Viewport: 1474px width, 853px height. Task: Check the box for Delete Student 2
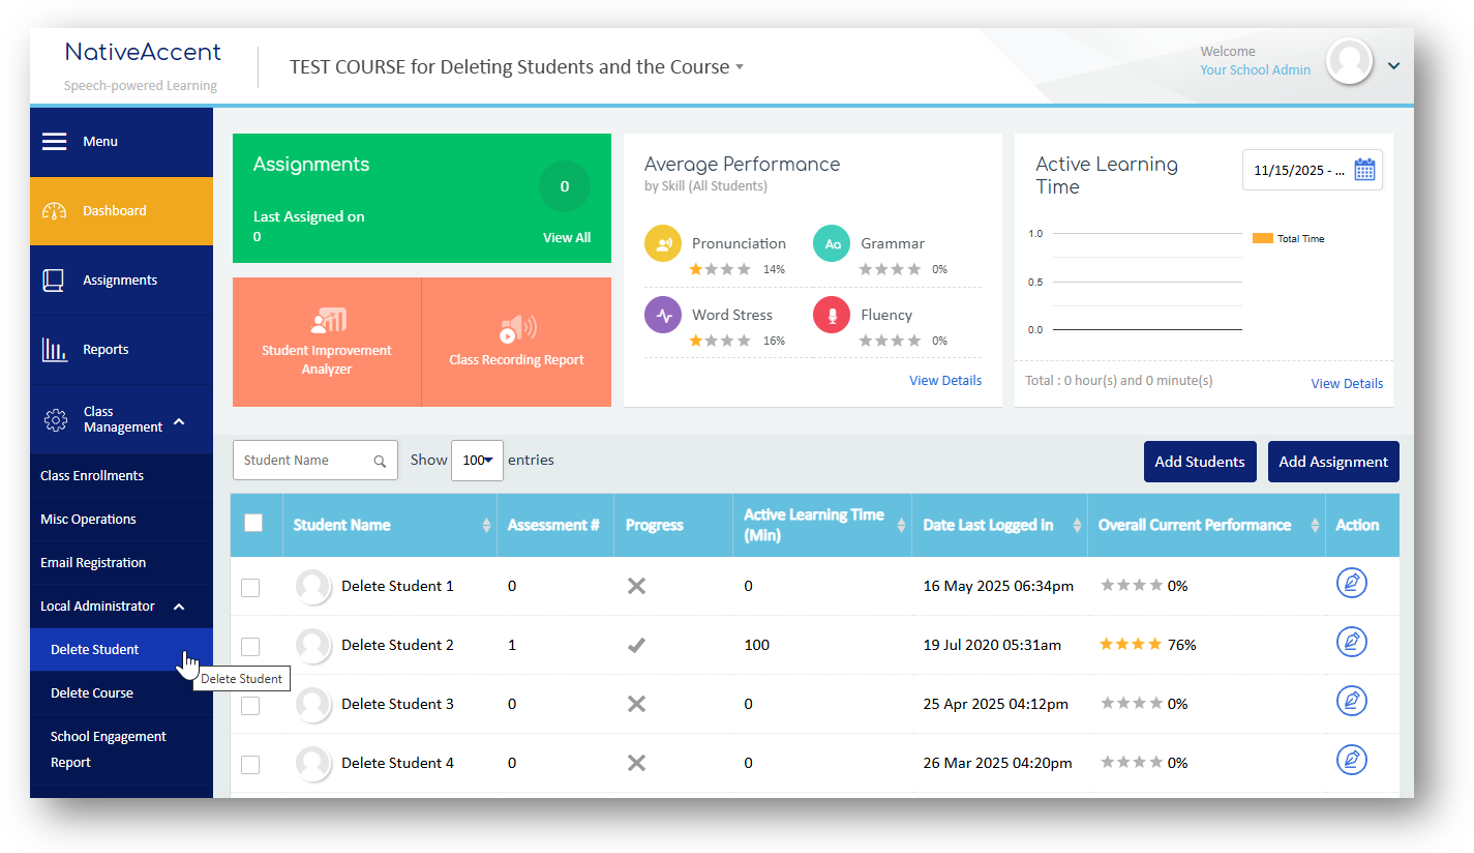click(x=251, y=647)
